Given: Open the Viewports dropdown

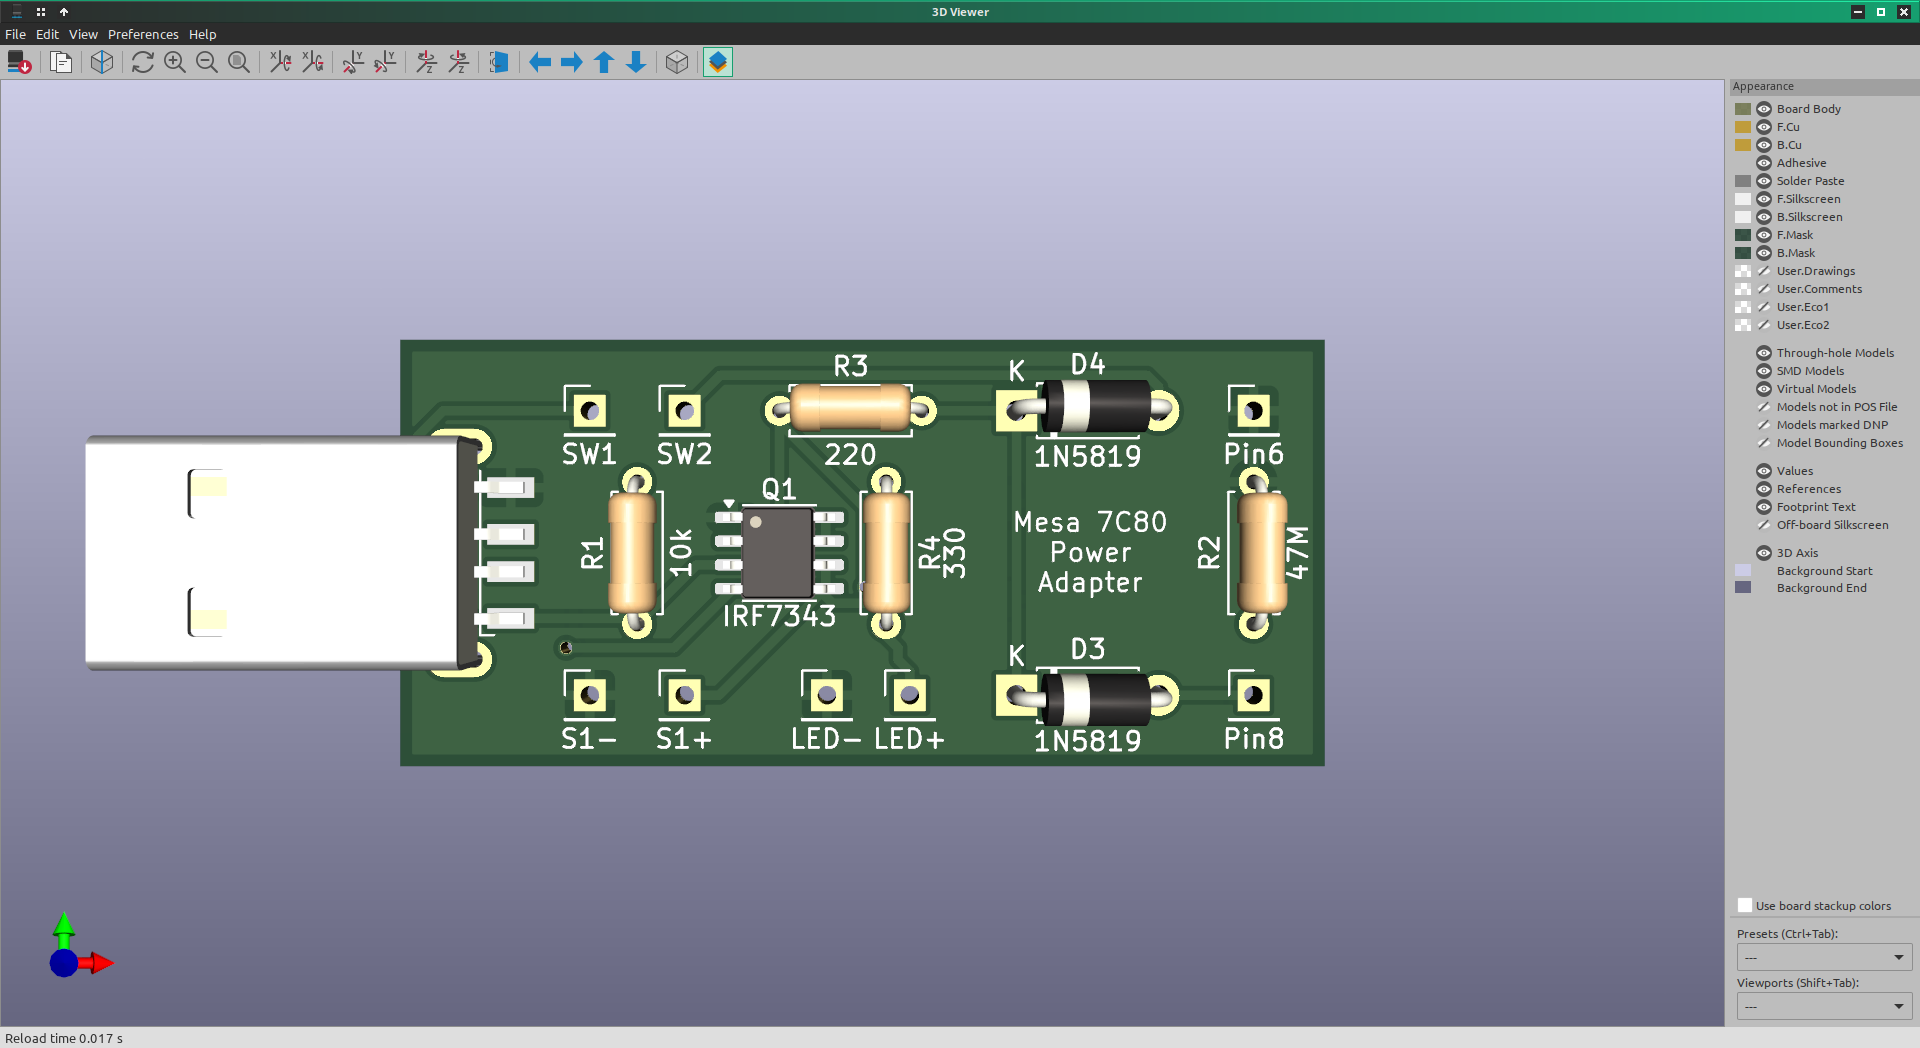Looking at the screenshot, I should (1824, 1006).
